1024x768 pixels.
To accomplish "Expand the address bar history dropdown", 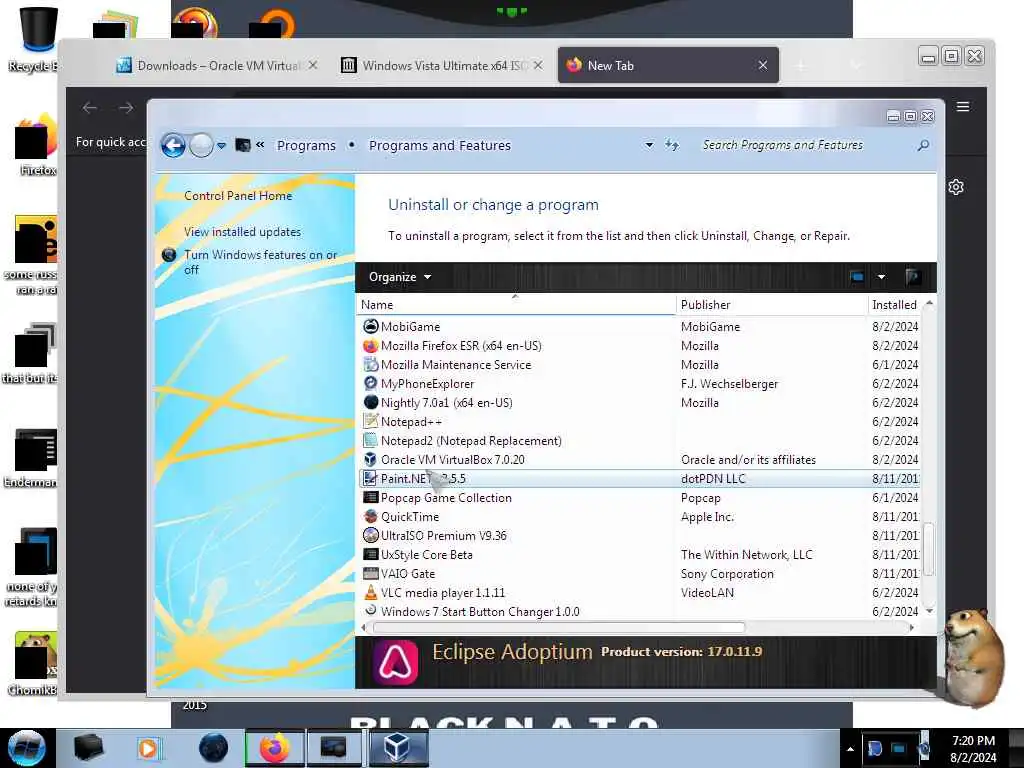I will (648, 145).
